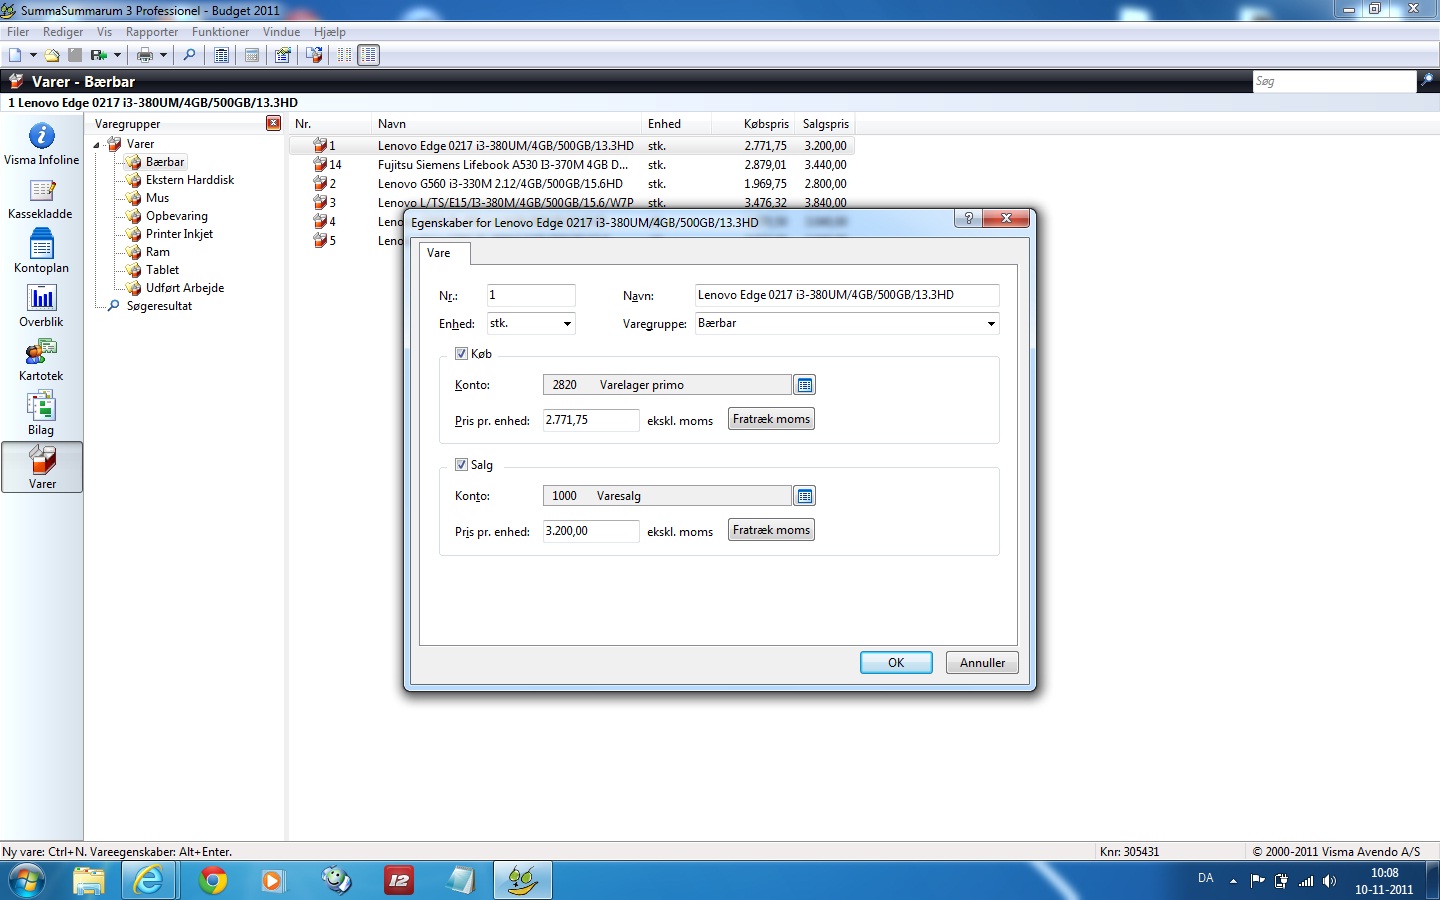
Task: Open account picker for Køb konto
Action: coord(804,385)
